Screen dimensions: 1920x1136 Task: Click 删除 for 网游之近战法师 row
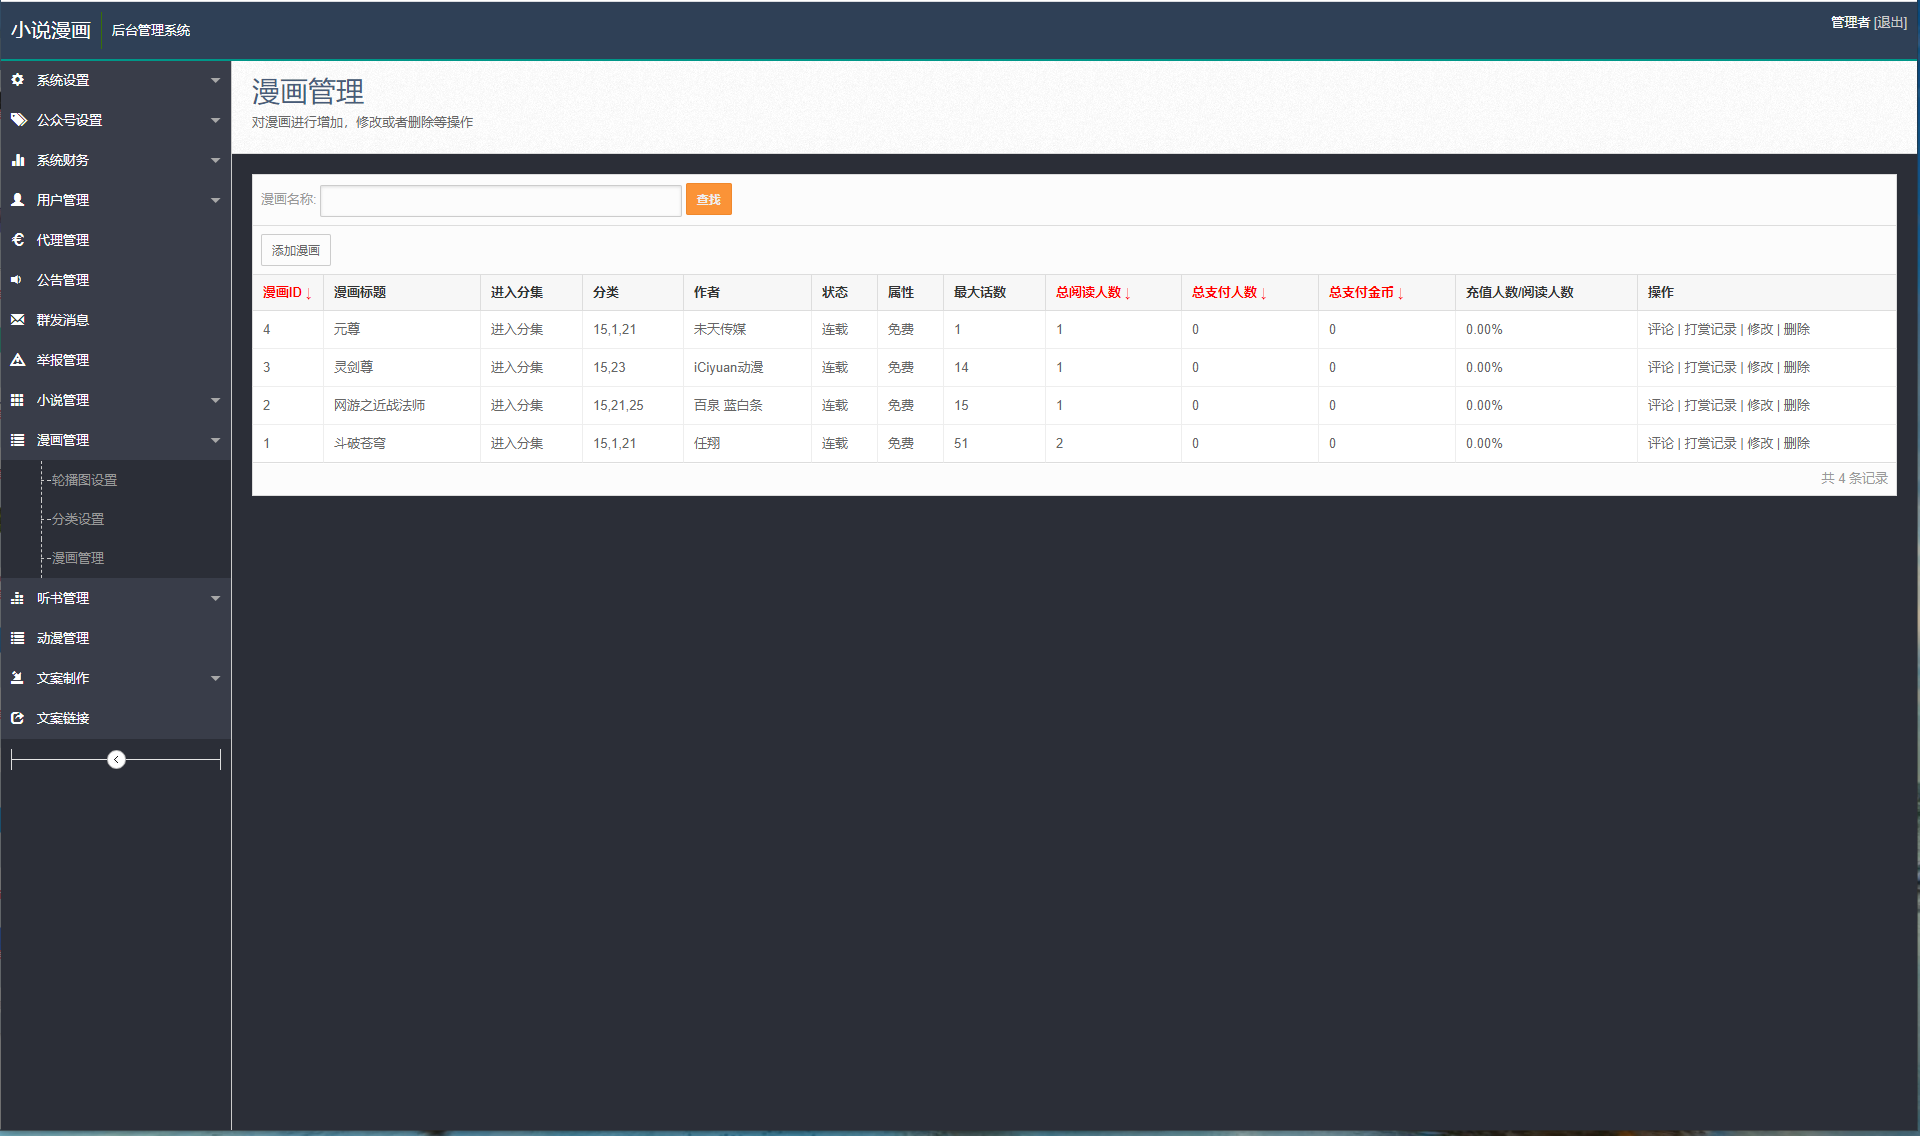[x=1797, y=405]
